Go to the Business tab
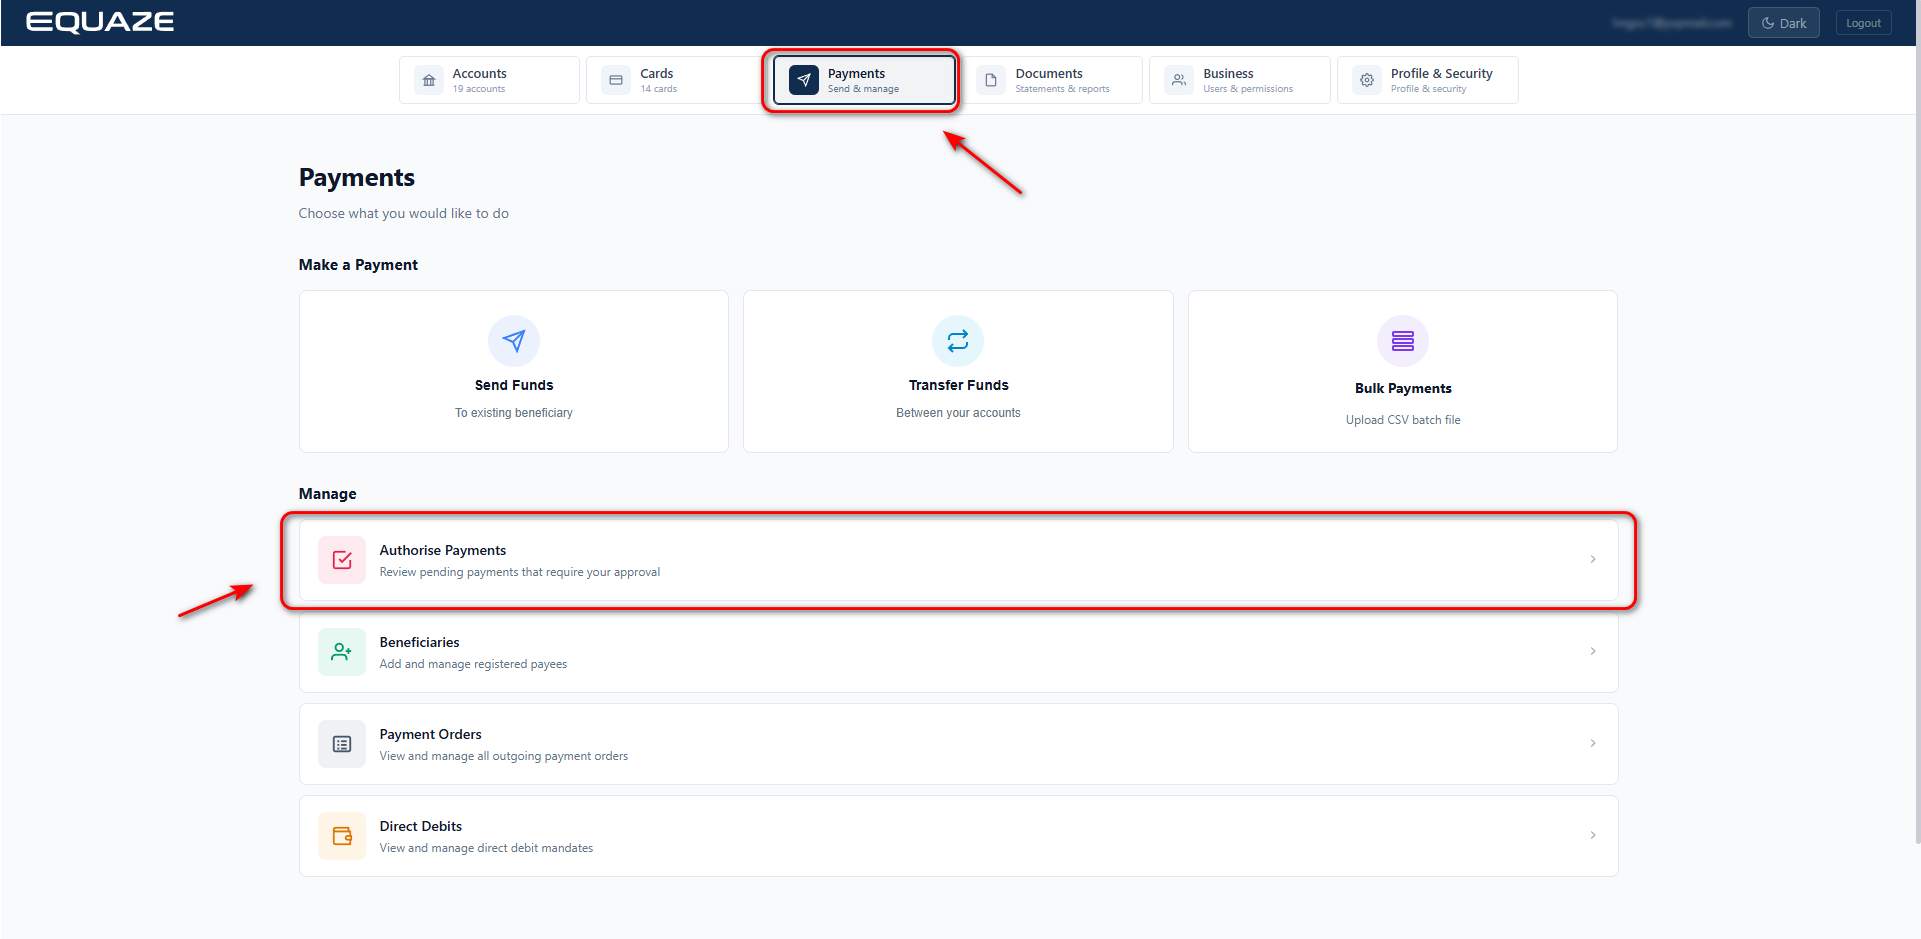 pyautogui.click(x=1240, y=80)
